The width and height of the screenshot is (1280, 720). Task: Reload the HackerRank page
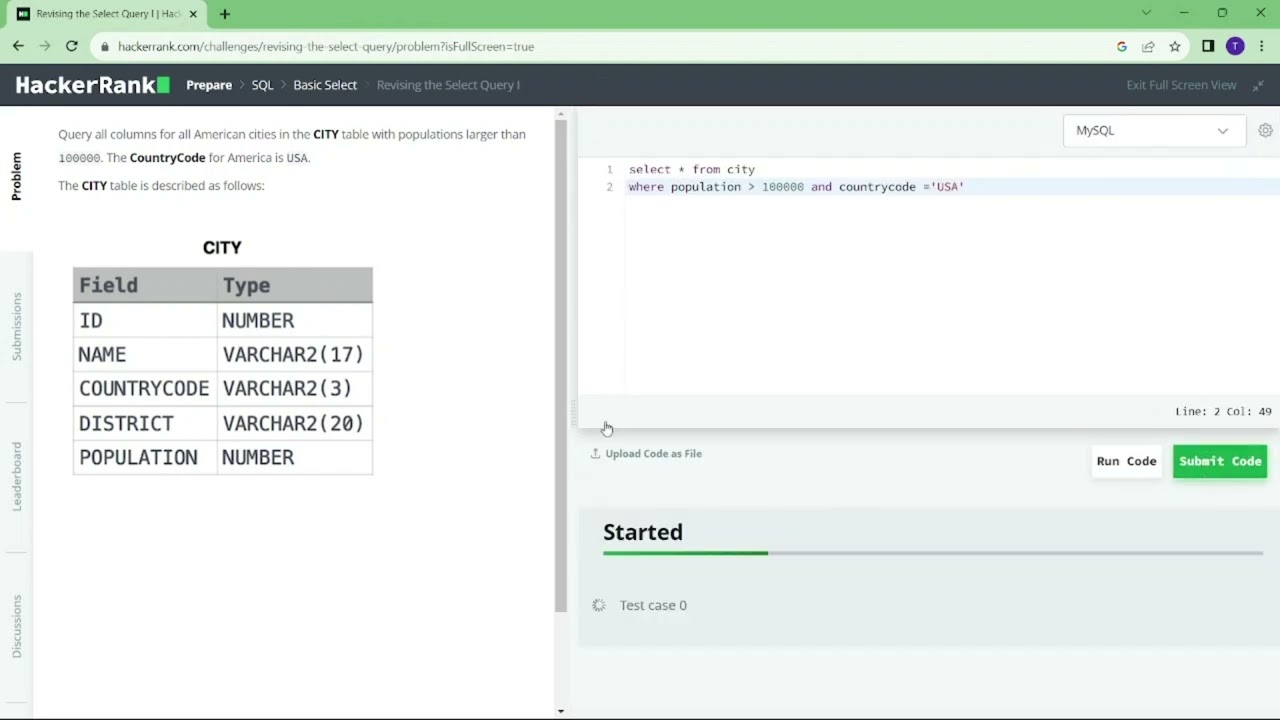[72, 46]
